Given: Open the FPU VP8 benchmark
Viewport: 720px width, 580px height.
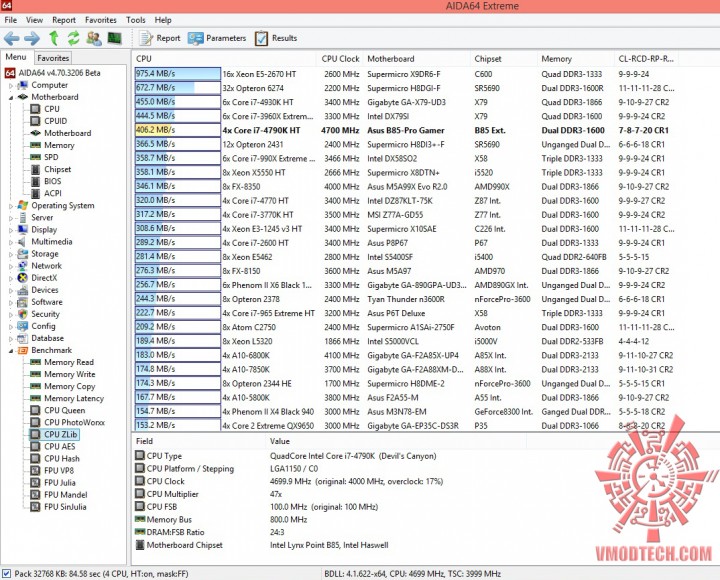Looking at the screenshot, I should coord(59,471).
